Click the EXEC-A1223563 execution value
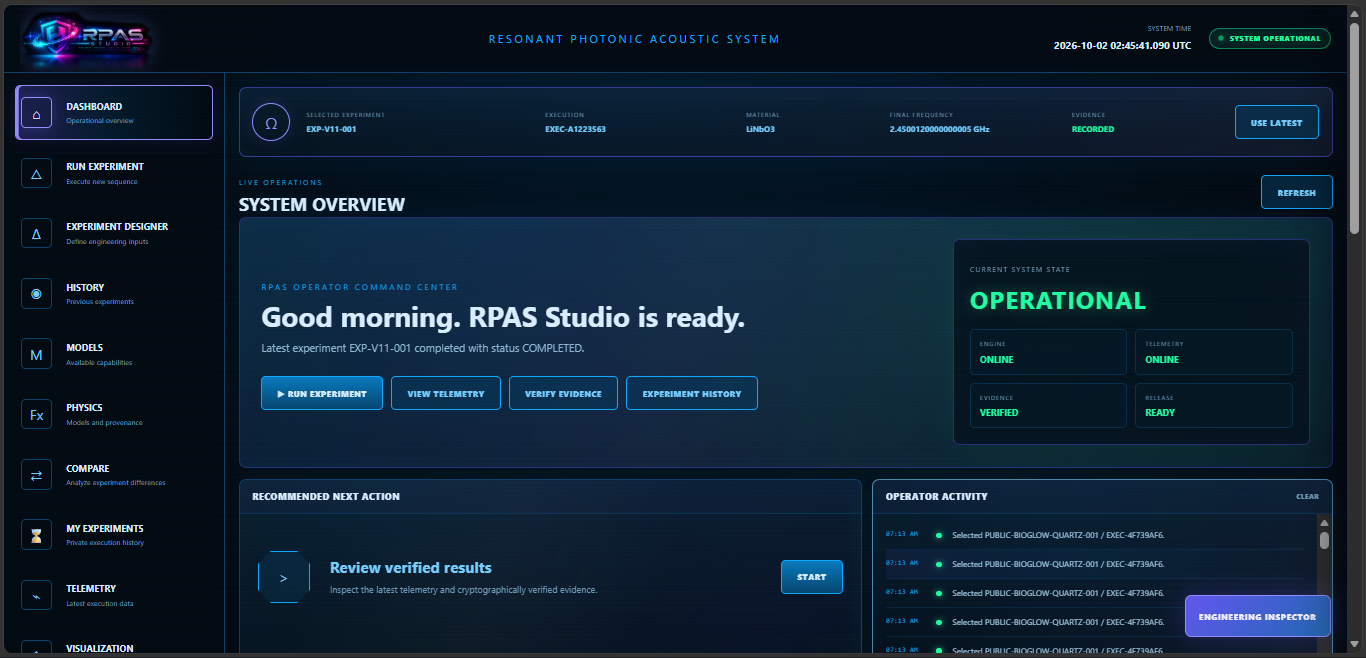1366x658 pixels. coord(575,129)
